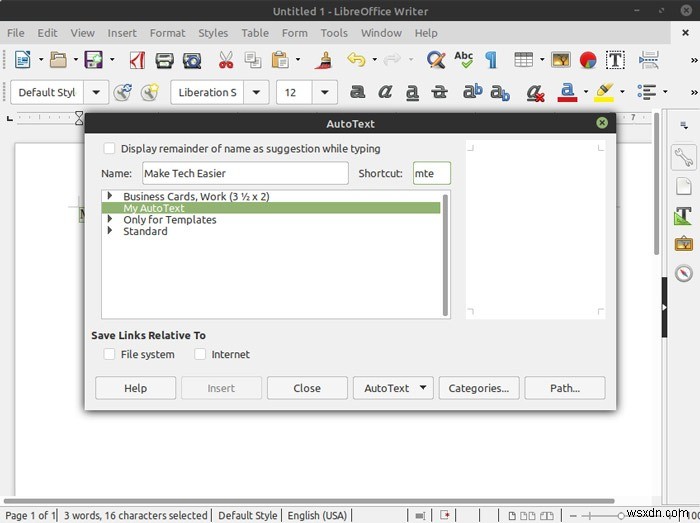Open the AutoText dropdown button

393,388
